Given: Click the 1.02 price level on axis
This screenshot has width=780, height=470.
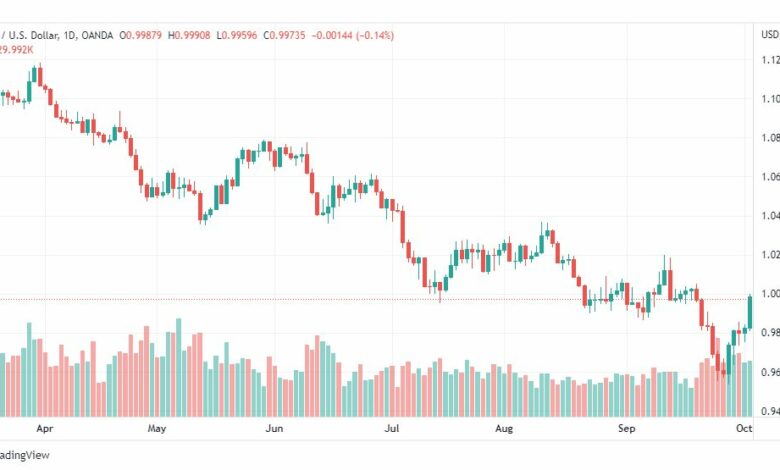Looking at the screenshot, I should tap(770, 255).
